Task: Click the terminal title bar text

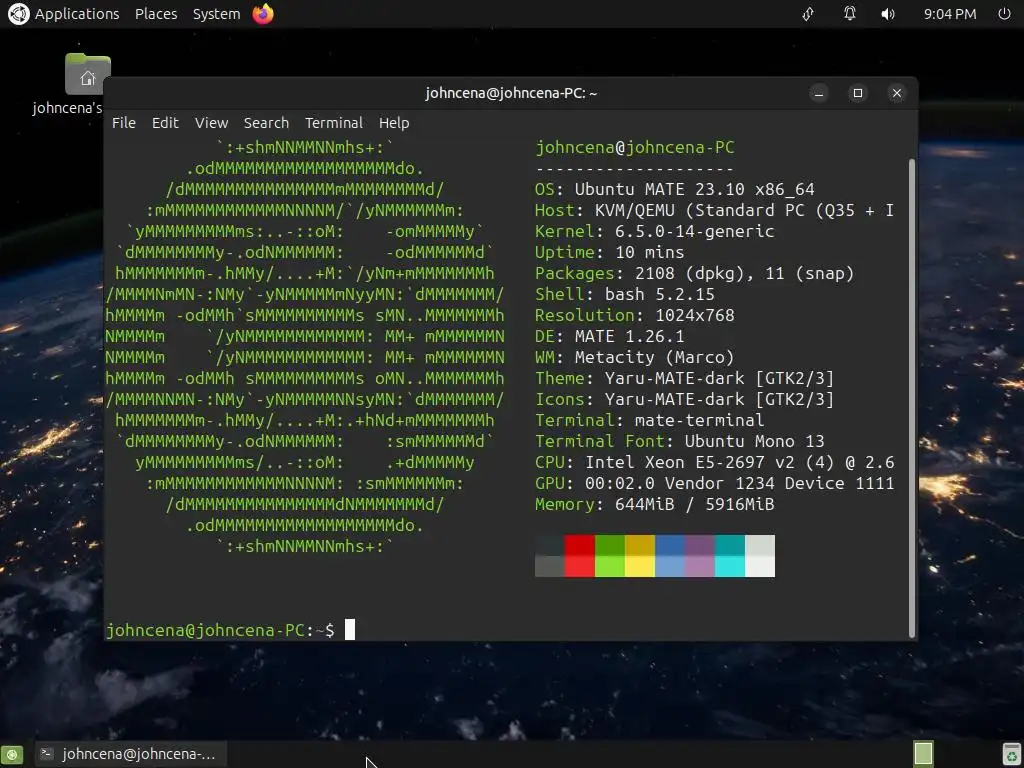Action: click(511, 93)
